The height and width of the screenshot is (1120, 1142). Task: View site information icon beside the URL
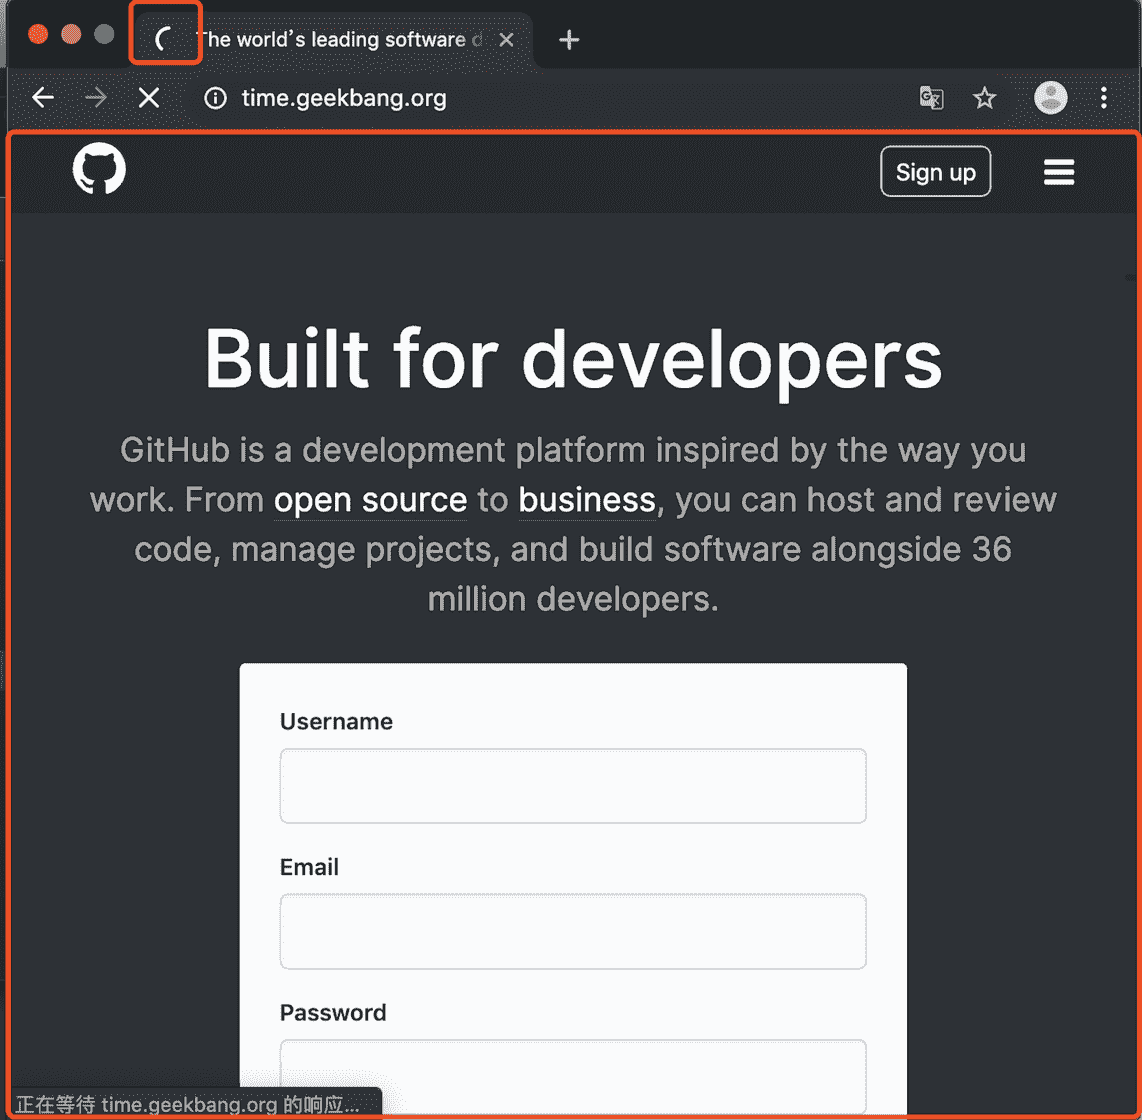tap(216, 98)
